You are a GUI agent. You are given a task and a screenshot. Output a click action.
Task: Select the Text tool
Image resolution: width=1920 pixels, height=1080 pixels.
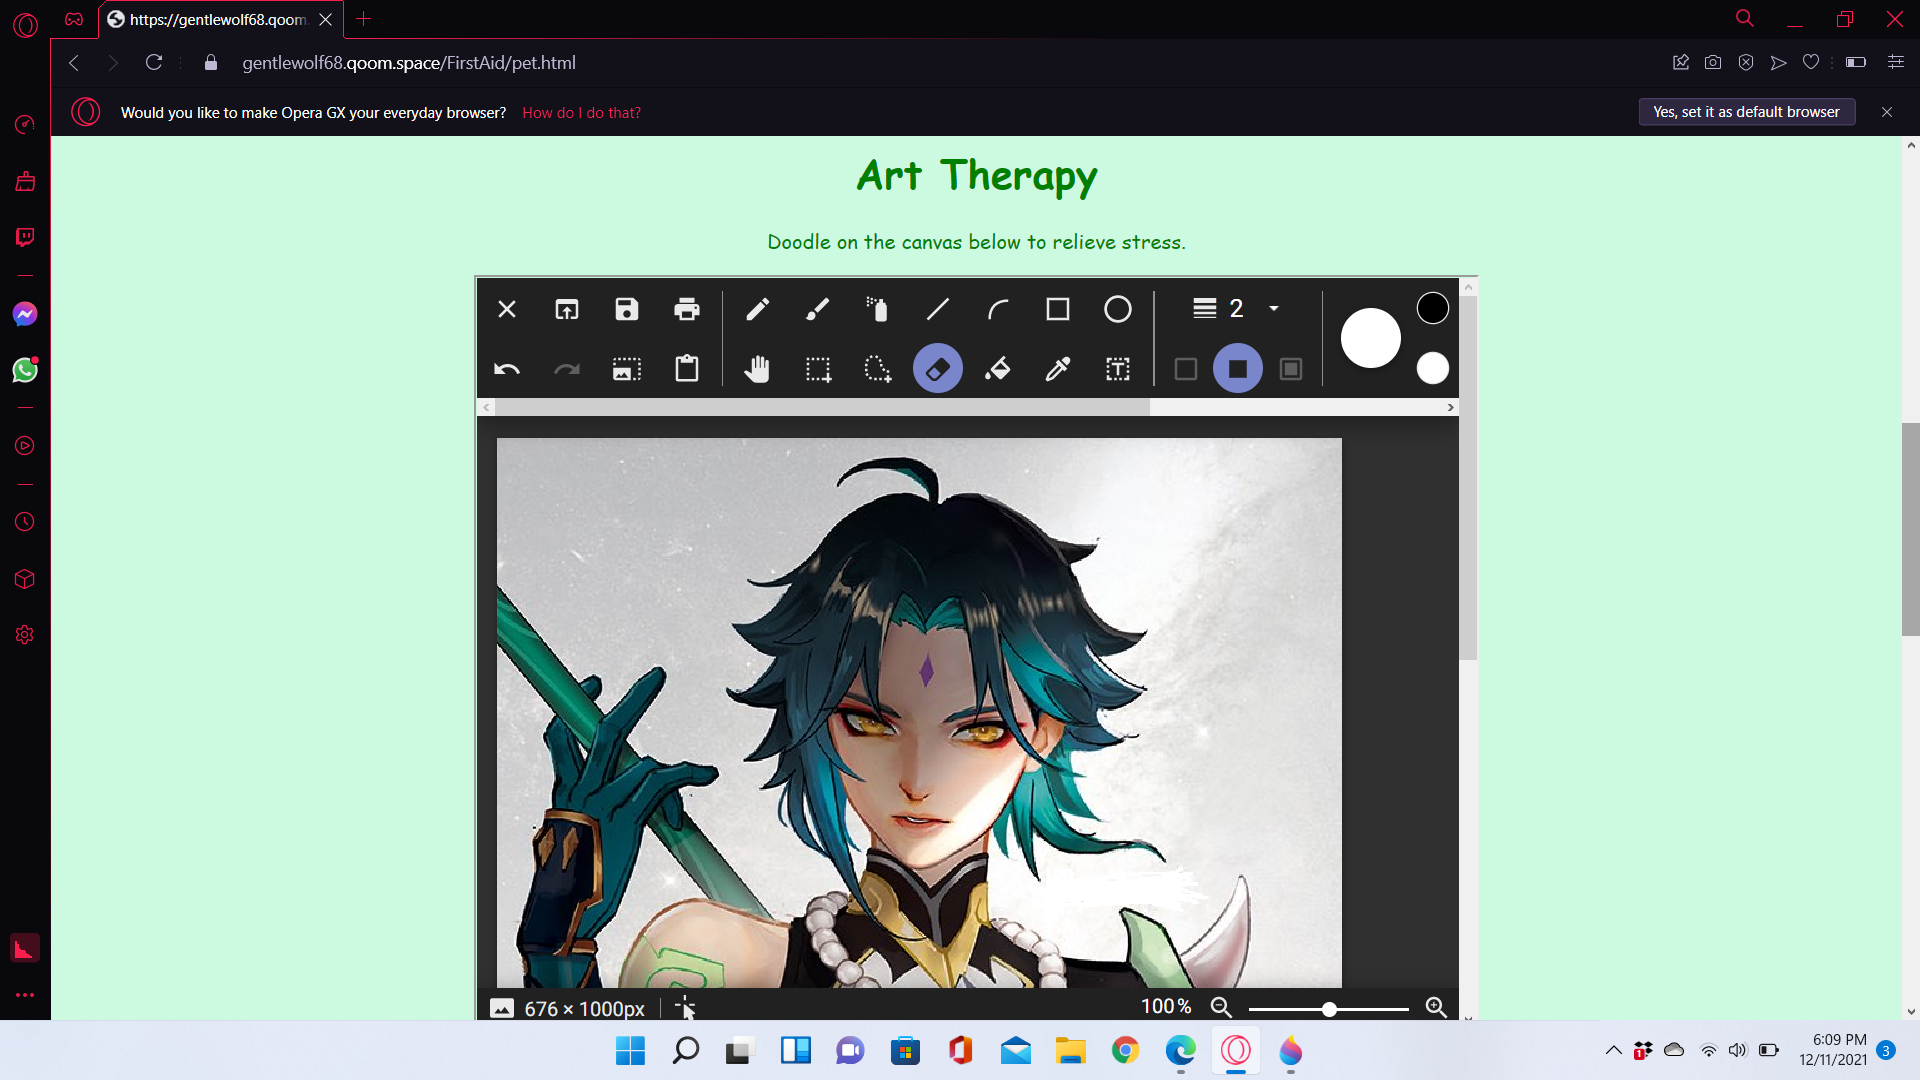click(1117, 369)
